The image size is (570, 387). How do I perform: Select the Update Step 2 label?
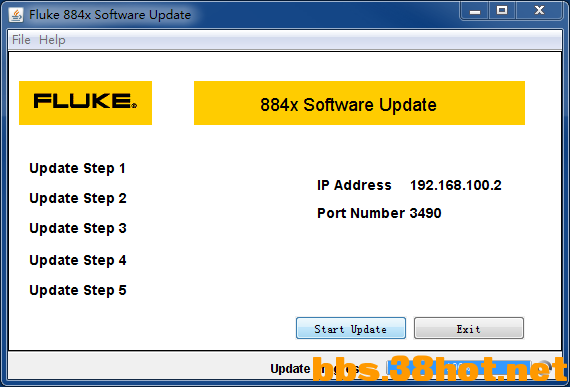point(78,198)
